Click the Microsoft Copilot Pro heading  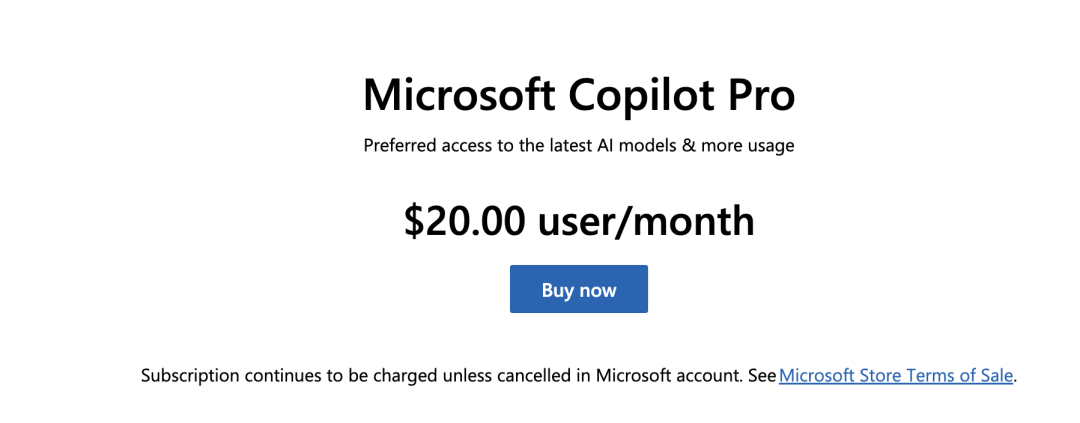point(579,96)
